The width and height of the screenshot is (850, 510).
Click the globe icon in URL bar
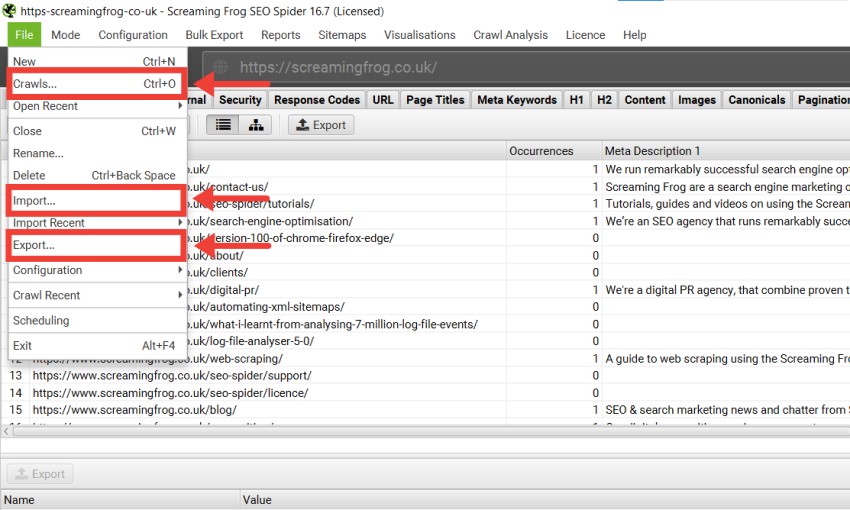point(220,67)
